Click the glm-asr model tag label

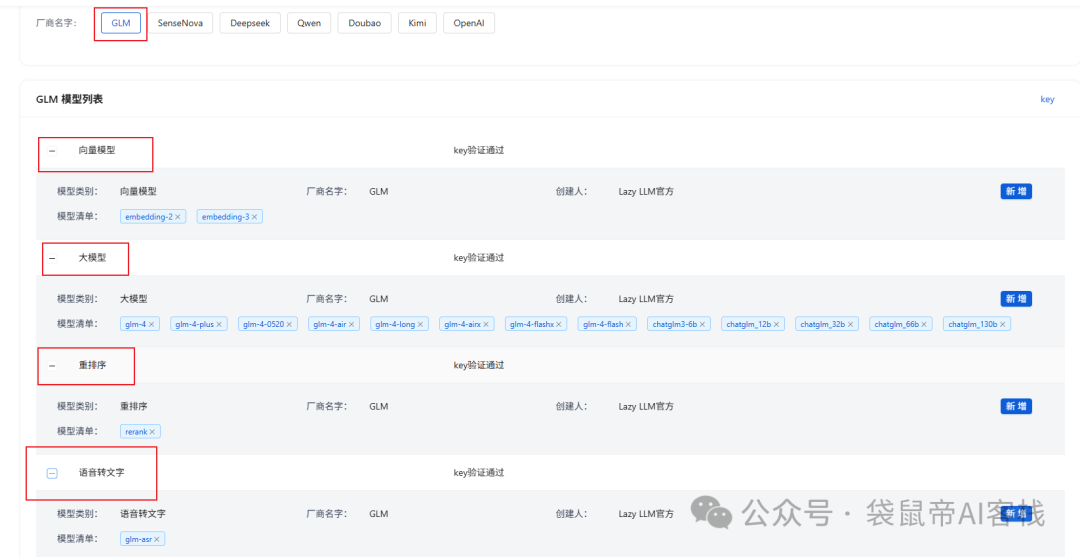(x=138, y=539)
